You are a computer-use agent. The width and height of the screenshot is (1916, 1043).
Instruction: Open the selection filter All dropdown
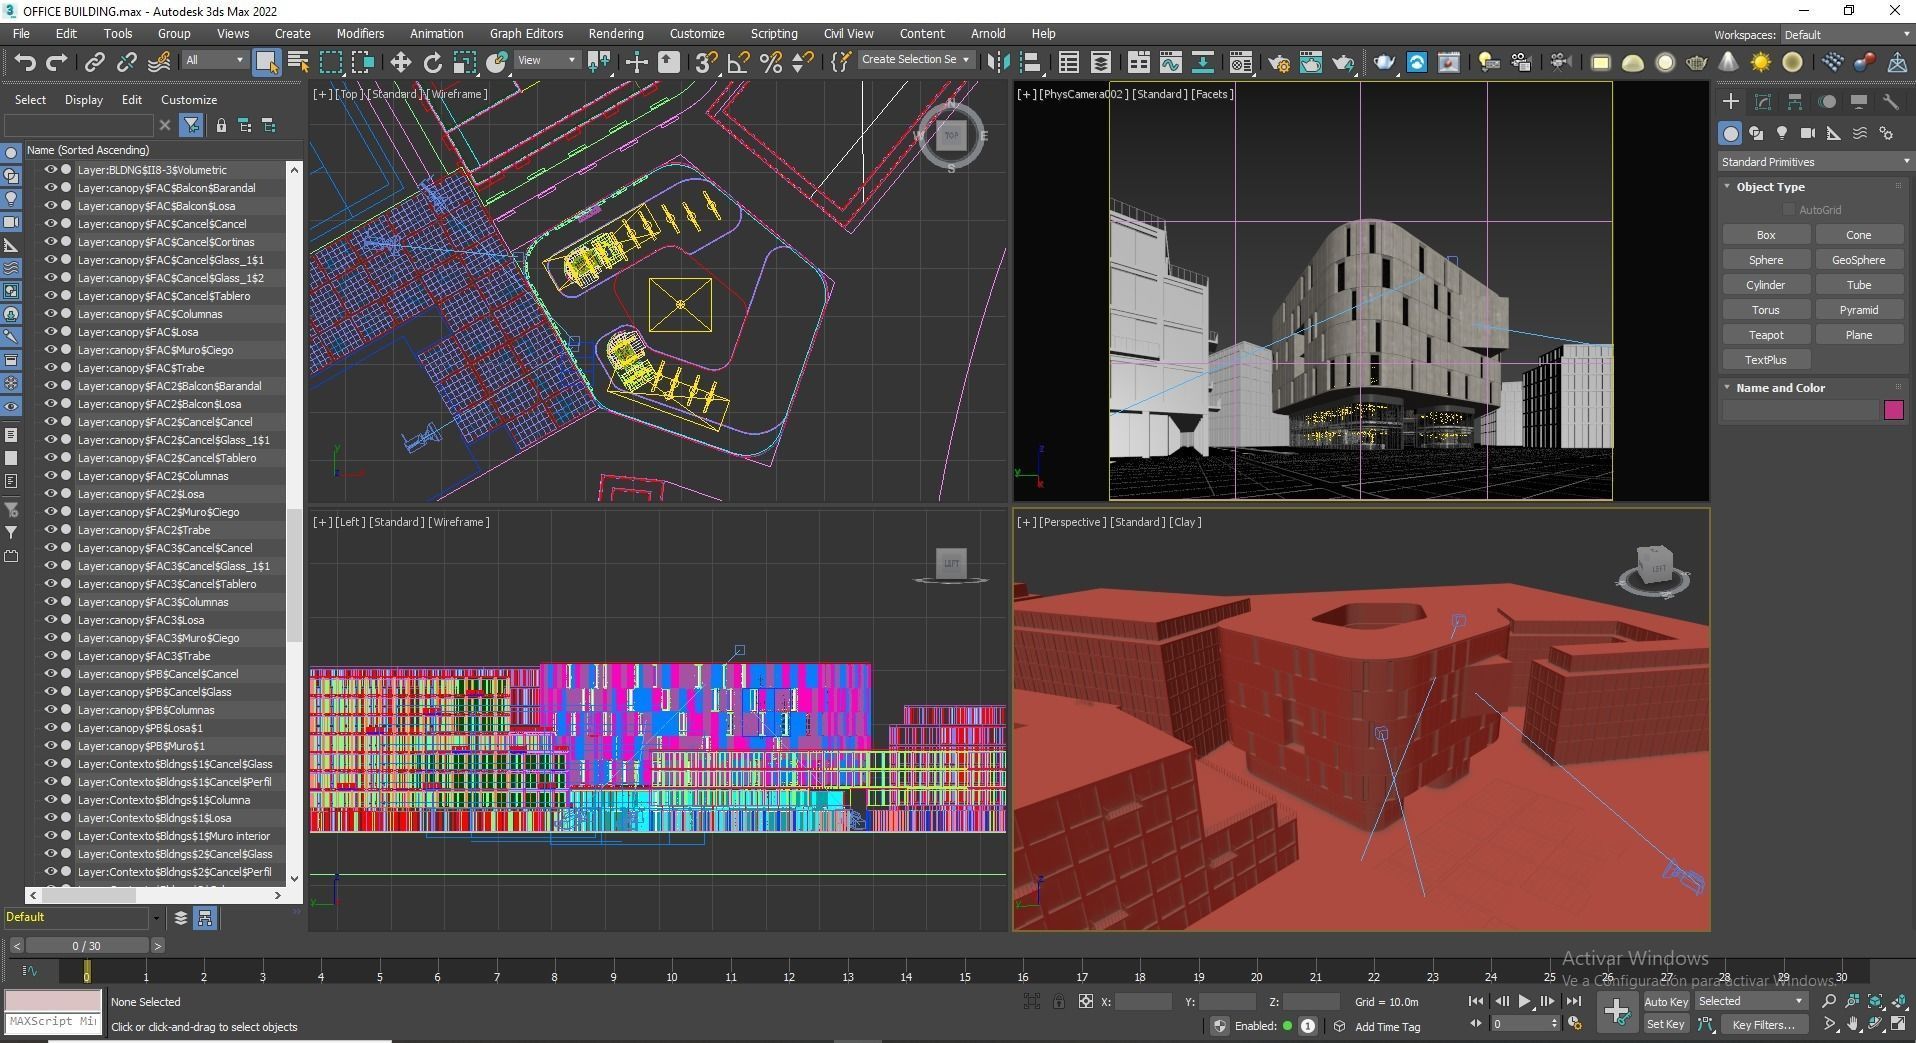pos(214,60)
